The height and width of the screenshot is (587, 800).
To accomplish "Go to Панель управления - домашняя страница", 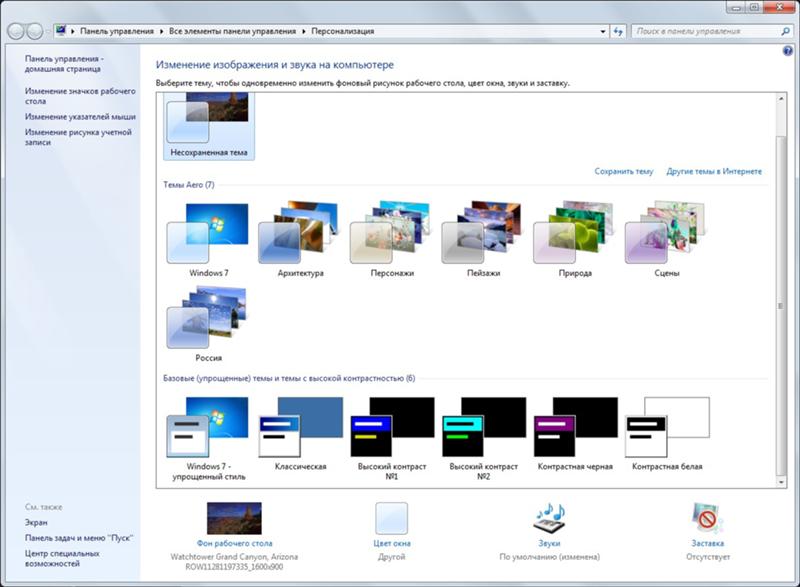I will pyautogui.click(x=64, y=64).
